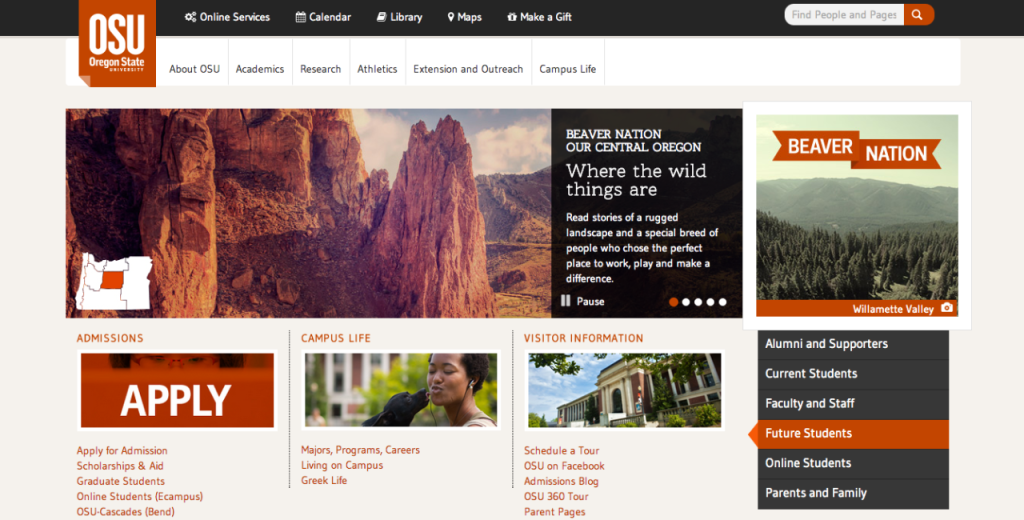Open the Academics menu
This screenshot has height=520, width=1024.
pyautogui.click(x=260, y=69)
